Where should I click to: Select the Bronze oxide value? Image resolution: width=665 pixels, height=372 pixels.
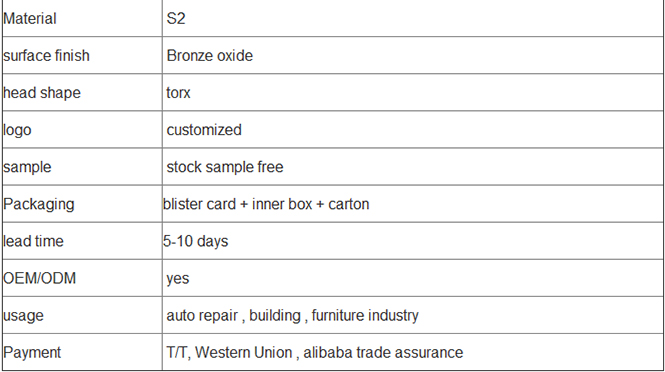point(210,56)
